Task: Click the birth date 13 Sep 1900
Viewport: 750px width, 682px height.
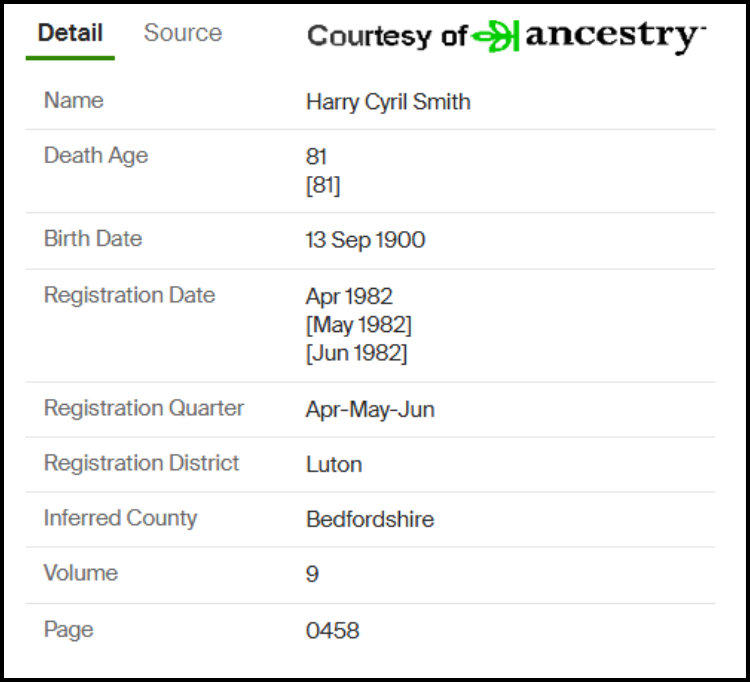Action: [365, 240]
